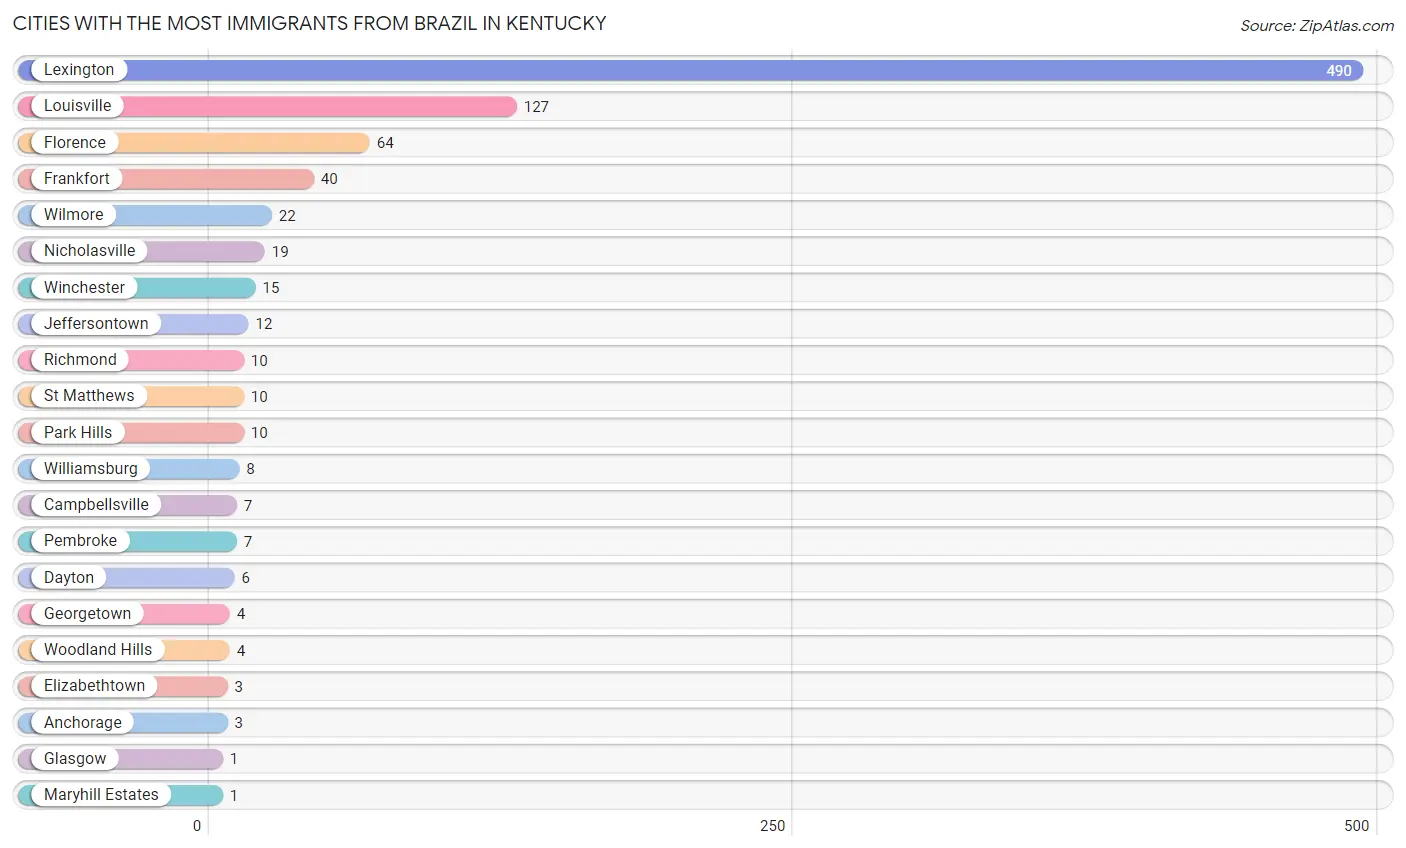
Task: Click the Woodland Hills label
Action: pyautogui.click(x=98, y=650)
